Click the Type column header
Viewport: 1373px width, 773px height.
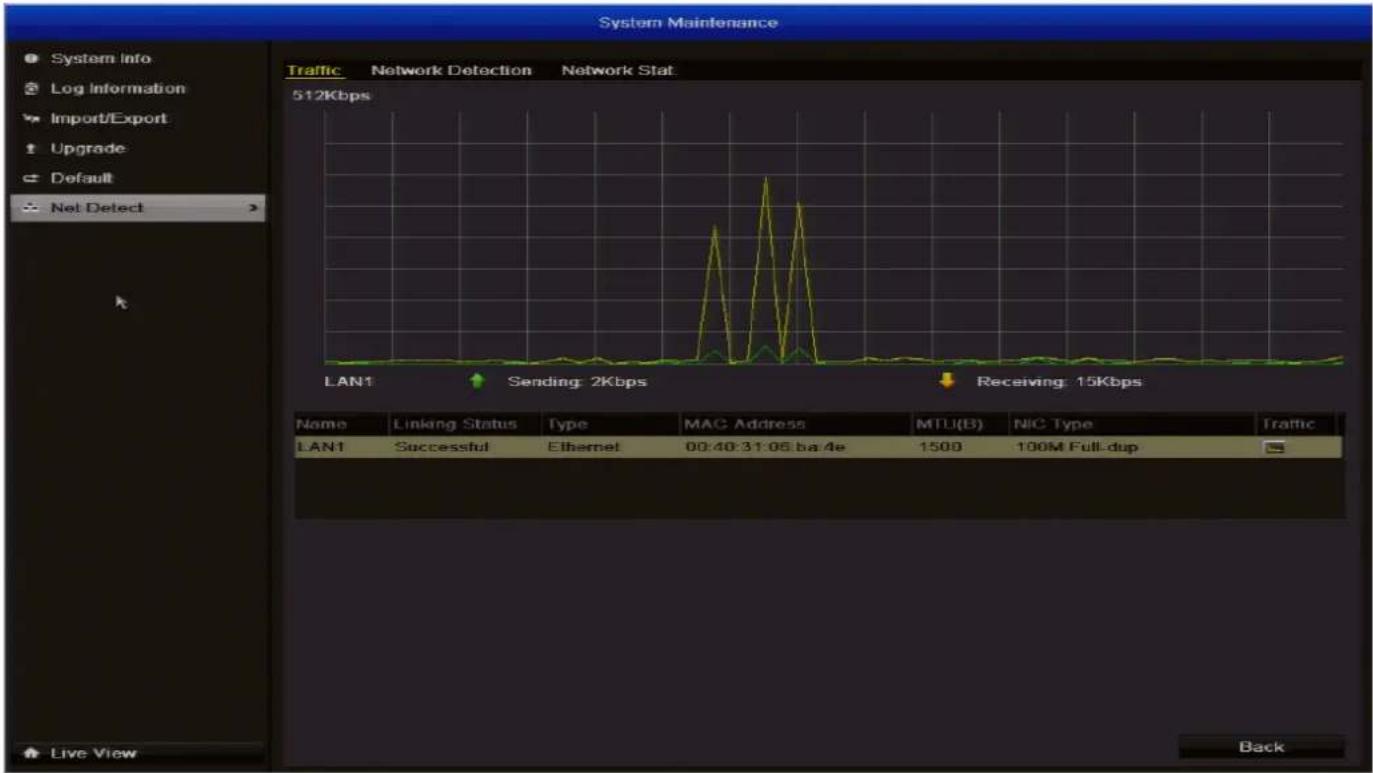[567, 425]
